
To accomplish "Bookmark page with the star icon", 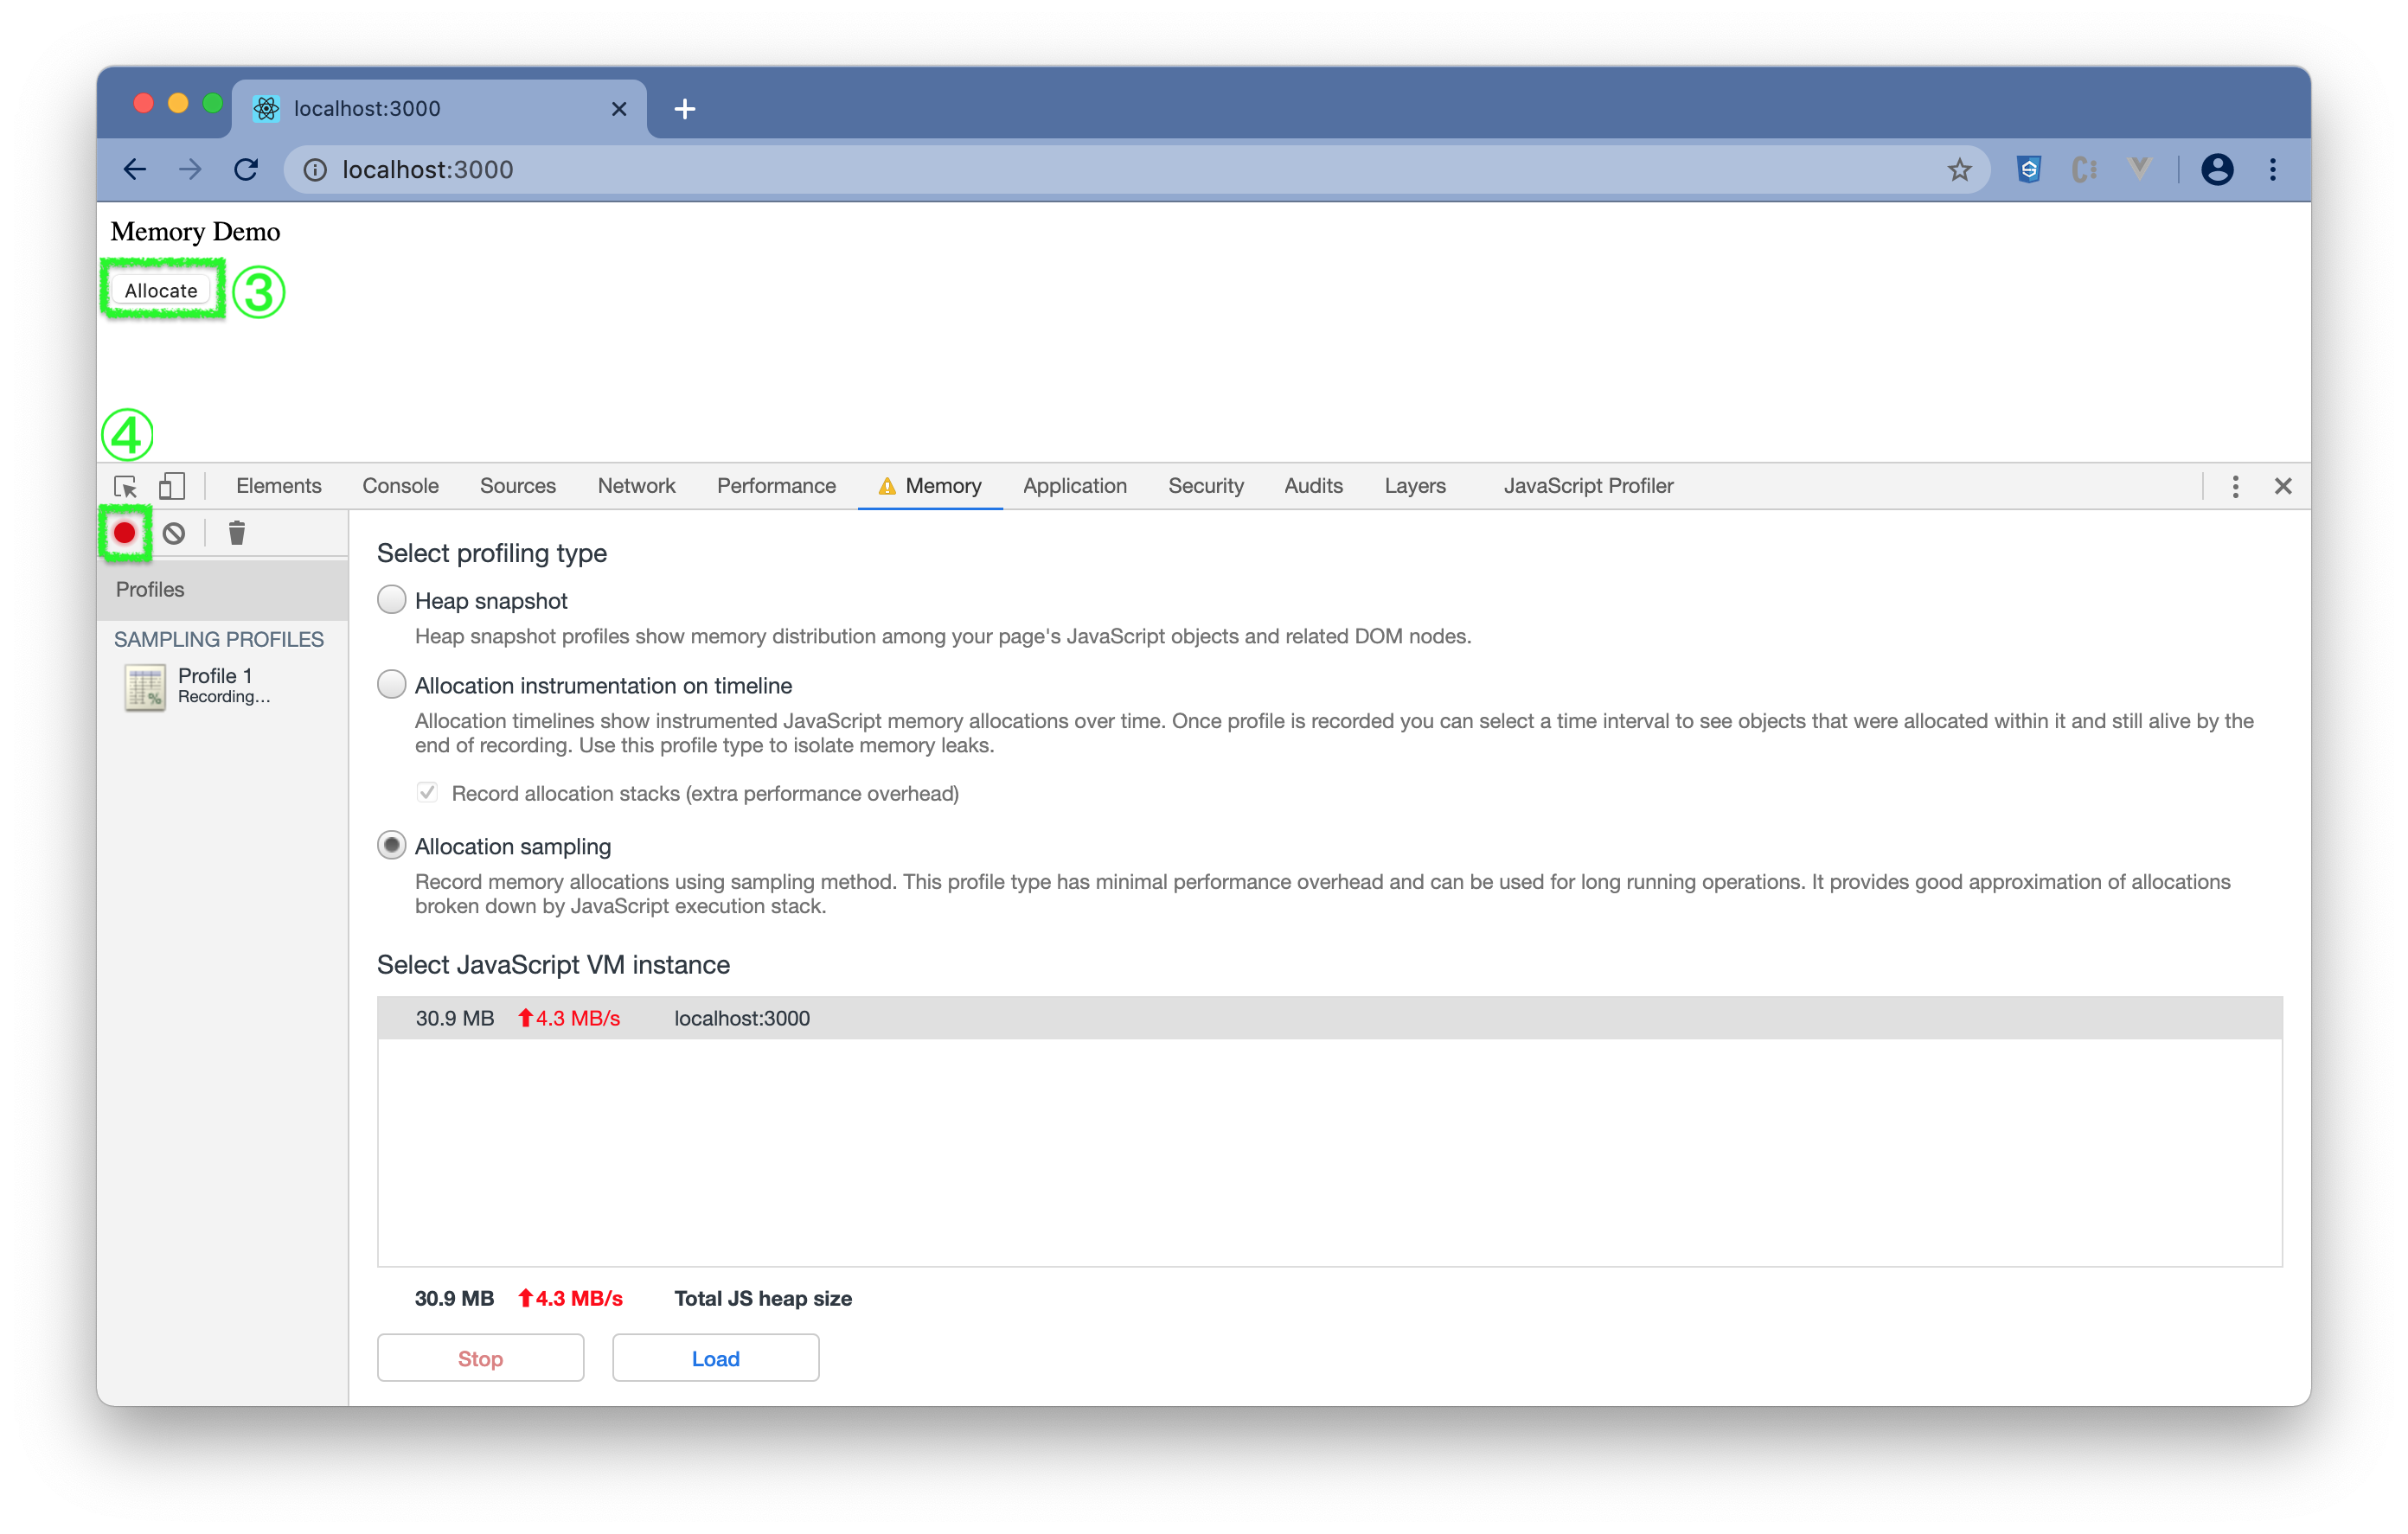I will (1959, 170).
